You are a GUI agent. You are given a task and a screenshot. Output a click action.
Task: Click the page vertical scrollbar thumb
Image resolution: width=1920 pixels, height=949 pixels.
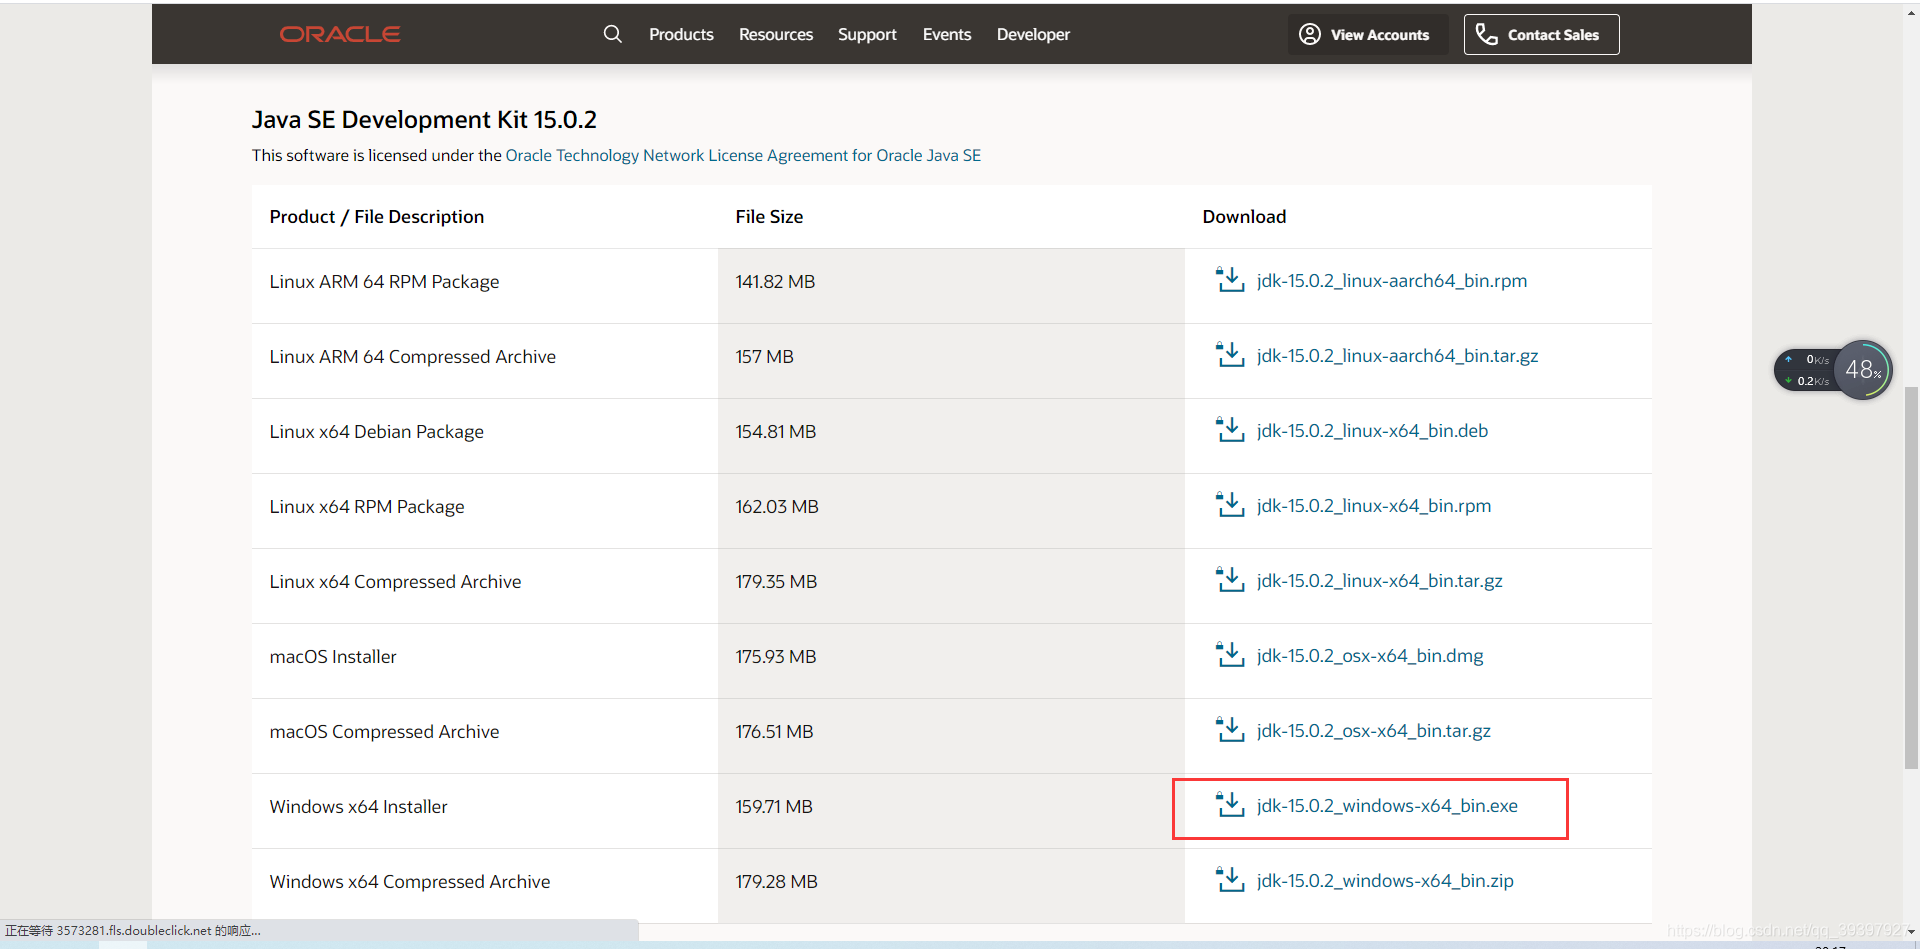pos(1911,578)
